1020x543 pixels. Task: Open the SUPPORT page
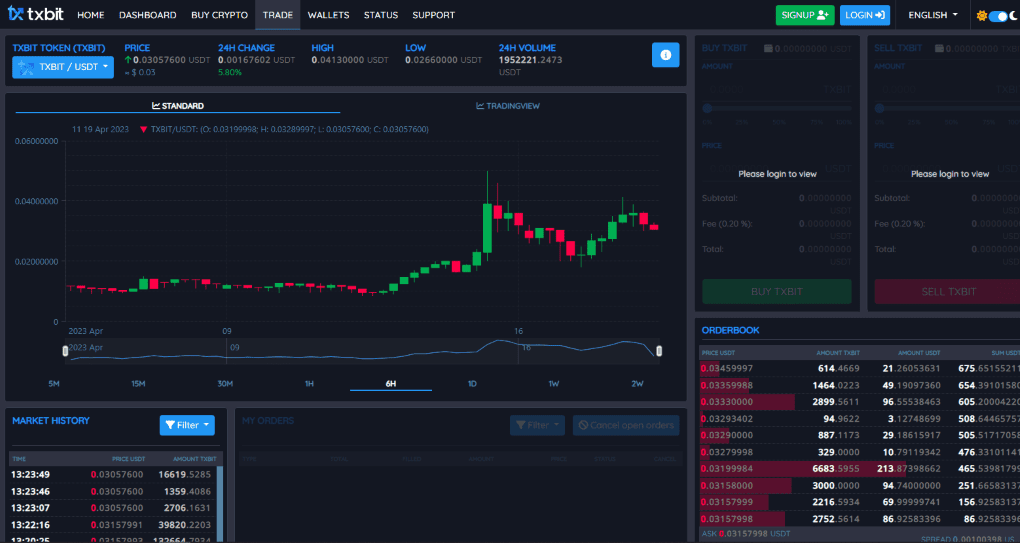pos(433,15)
